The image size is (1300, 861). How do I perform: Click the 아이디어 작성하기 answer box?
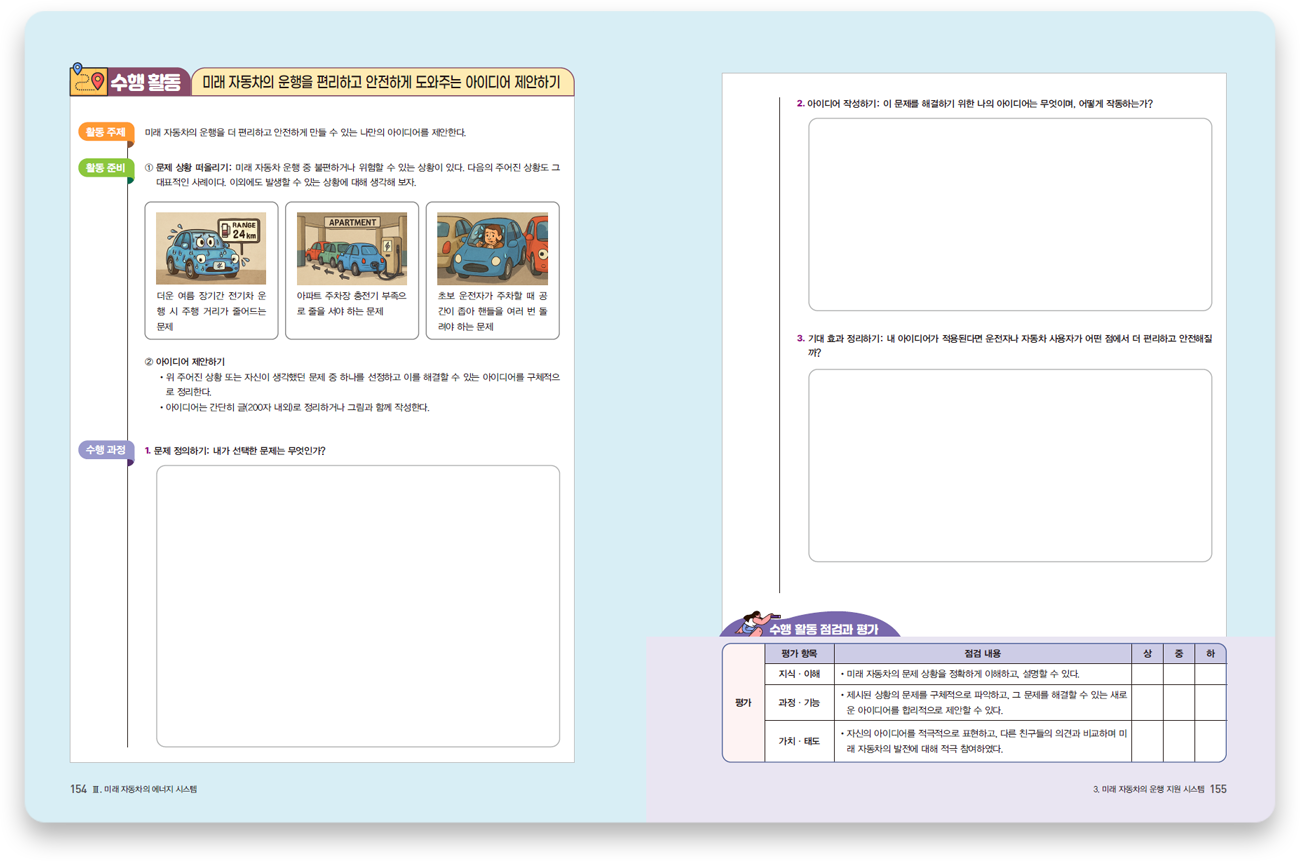point(1009,214)
